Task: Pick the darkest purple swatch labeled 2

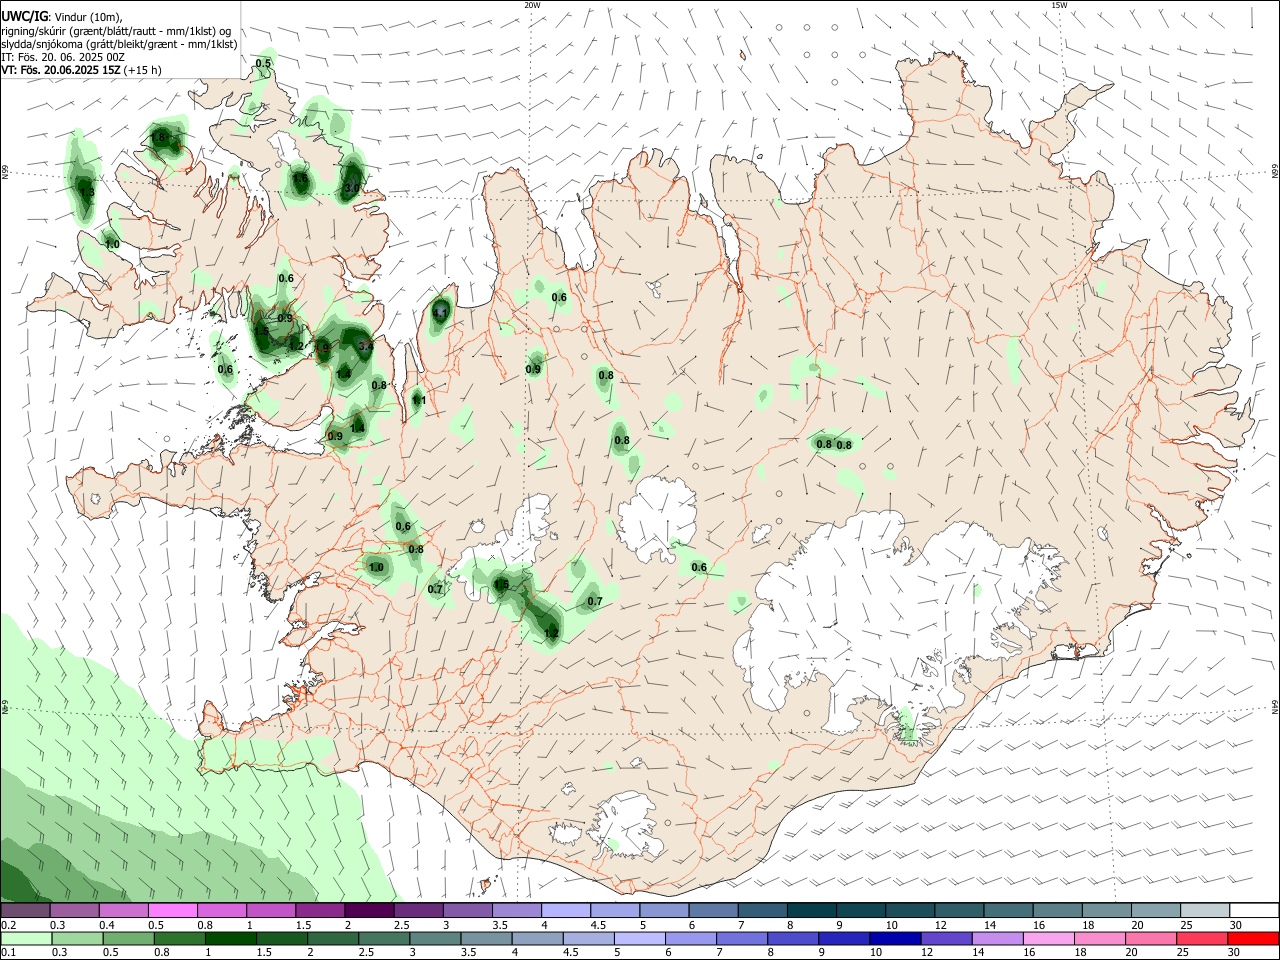Action: [x=369, y=911]
